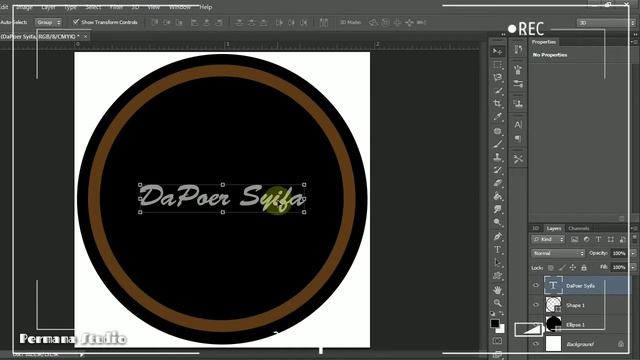
Task: Select the Background layer name
Action: tap(580, 344)
